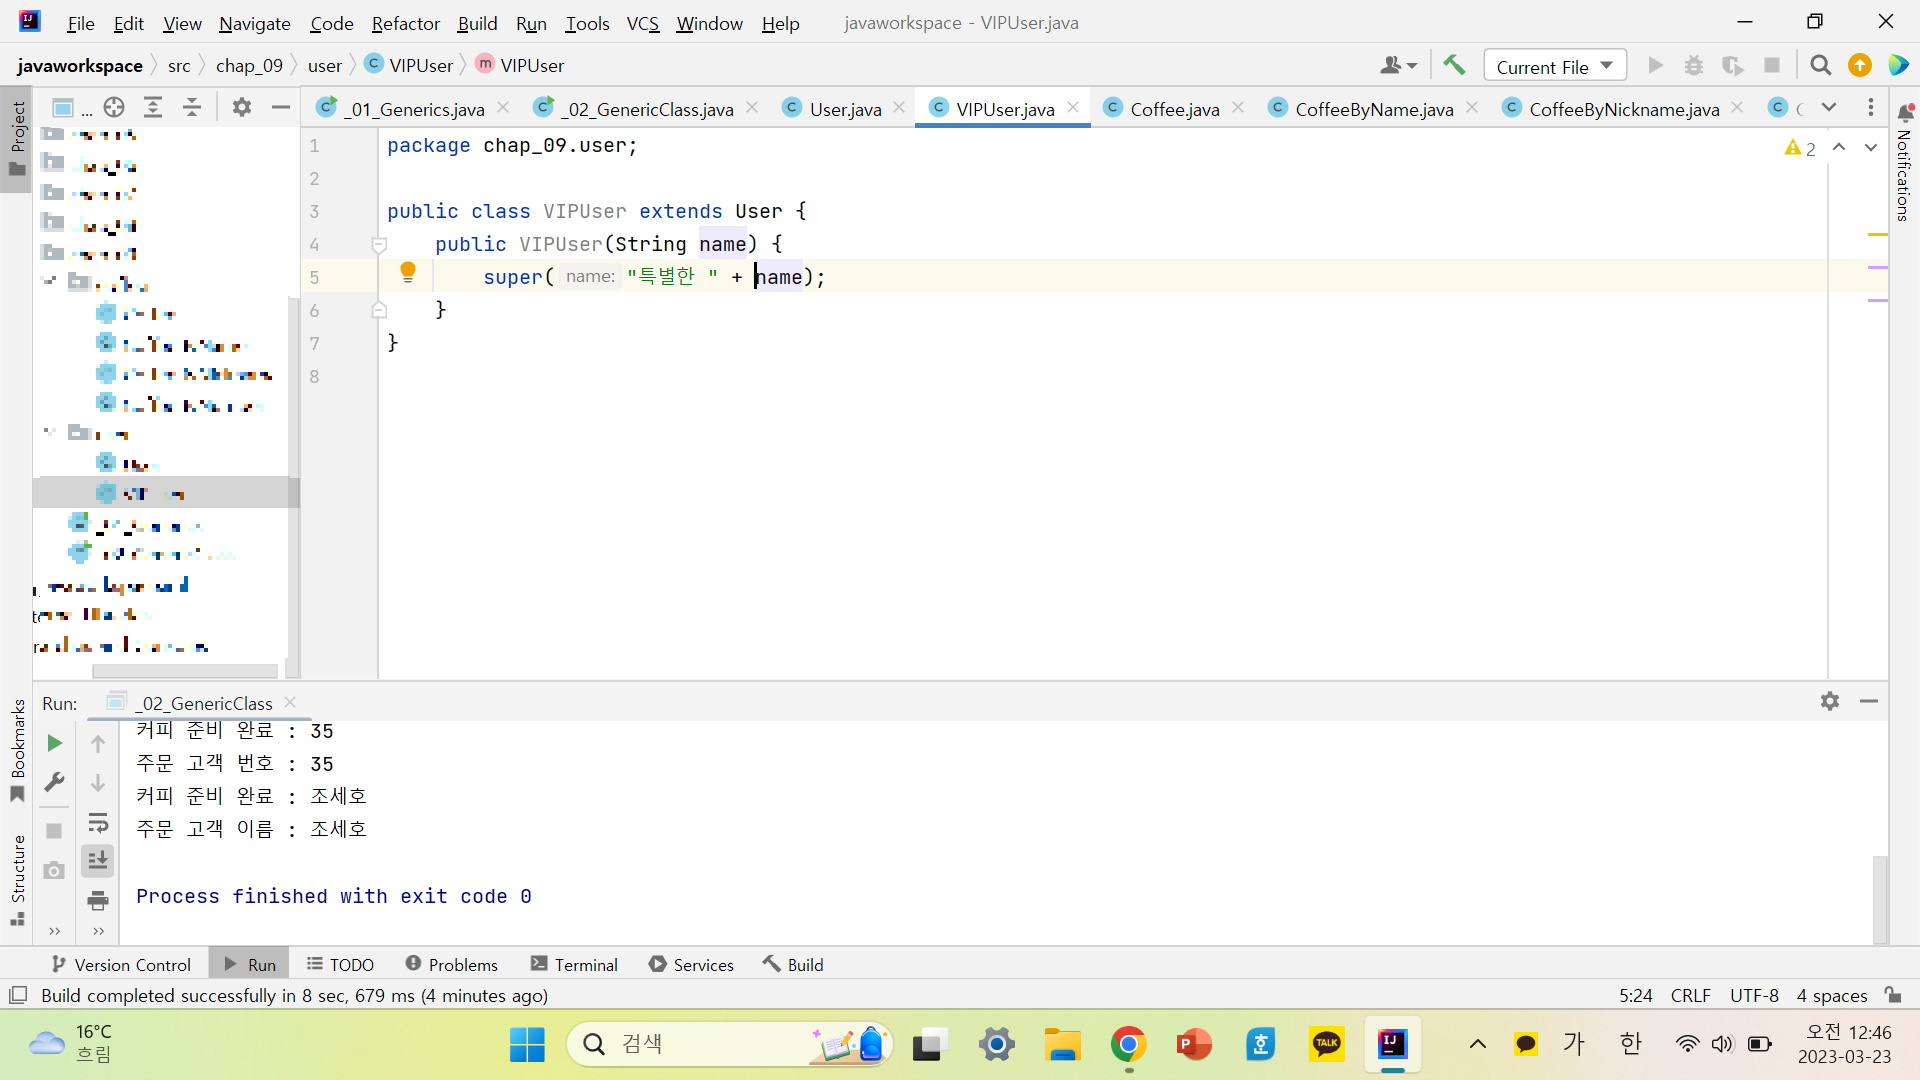Click UTF-8 encoding in status bar
This screenshot has height=1080, width=1920.
[1754, 995]
